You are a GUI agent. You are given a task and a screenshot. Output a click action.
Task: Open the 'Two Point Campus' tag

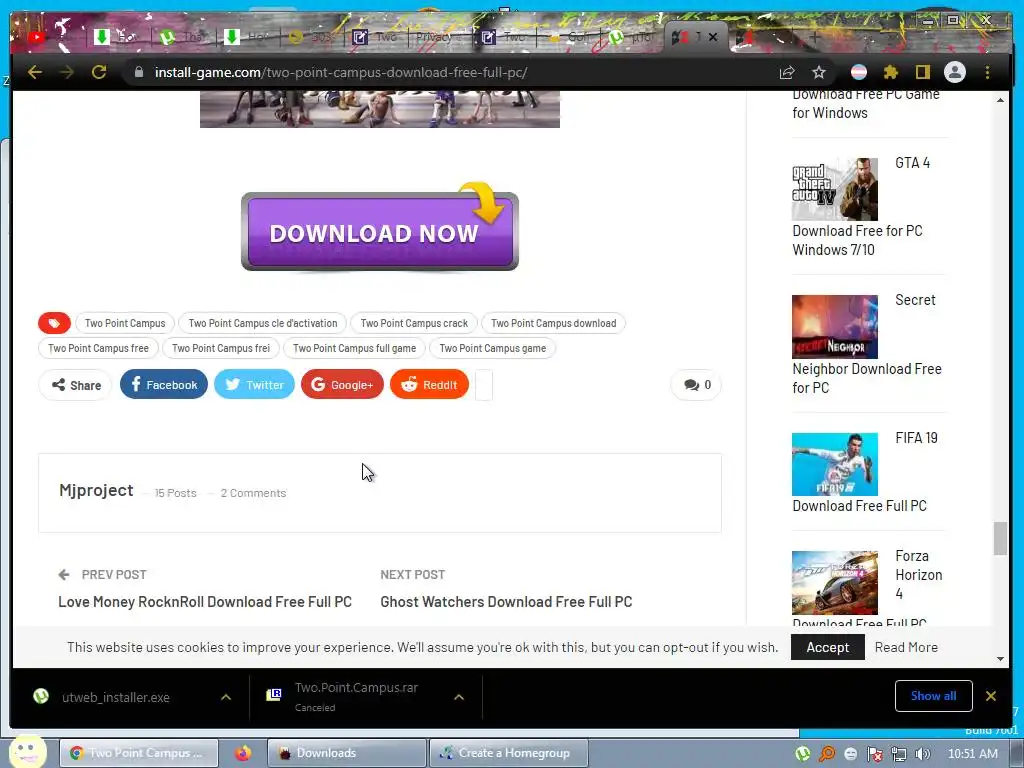[125, 323]
